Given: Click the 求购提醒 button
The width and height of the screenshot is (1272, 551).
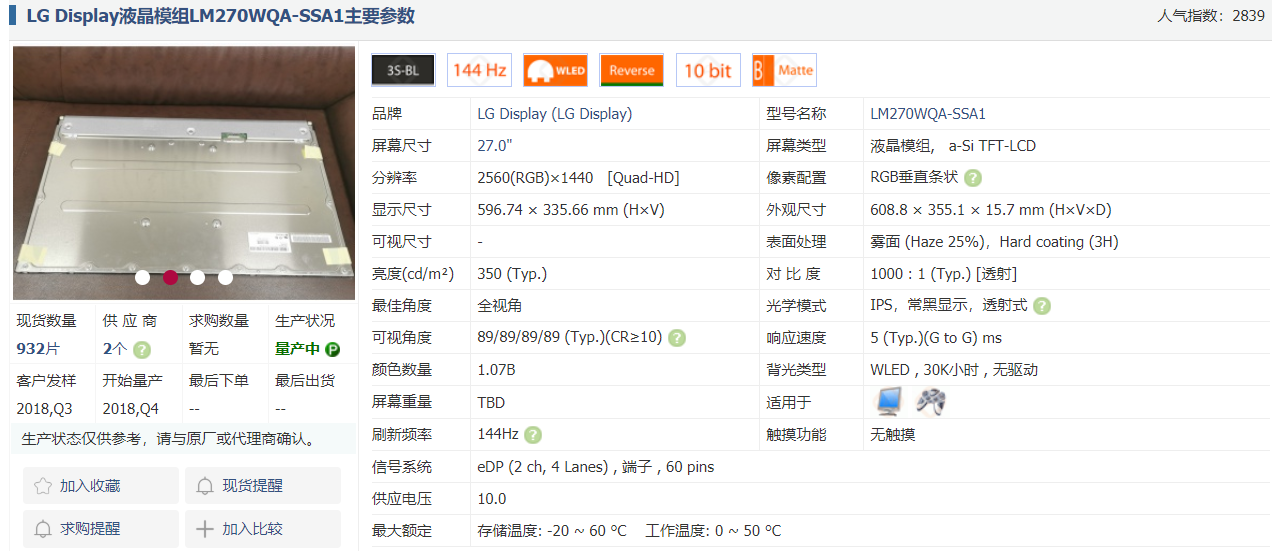Looking at the screenshot, I should (x=101, y=529).
